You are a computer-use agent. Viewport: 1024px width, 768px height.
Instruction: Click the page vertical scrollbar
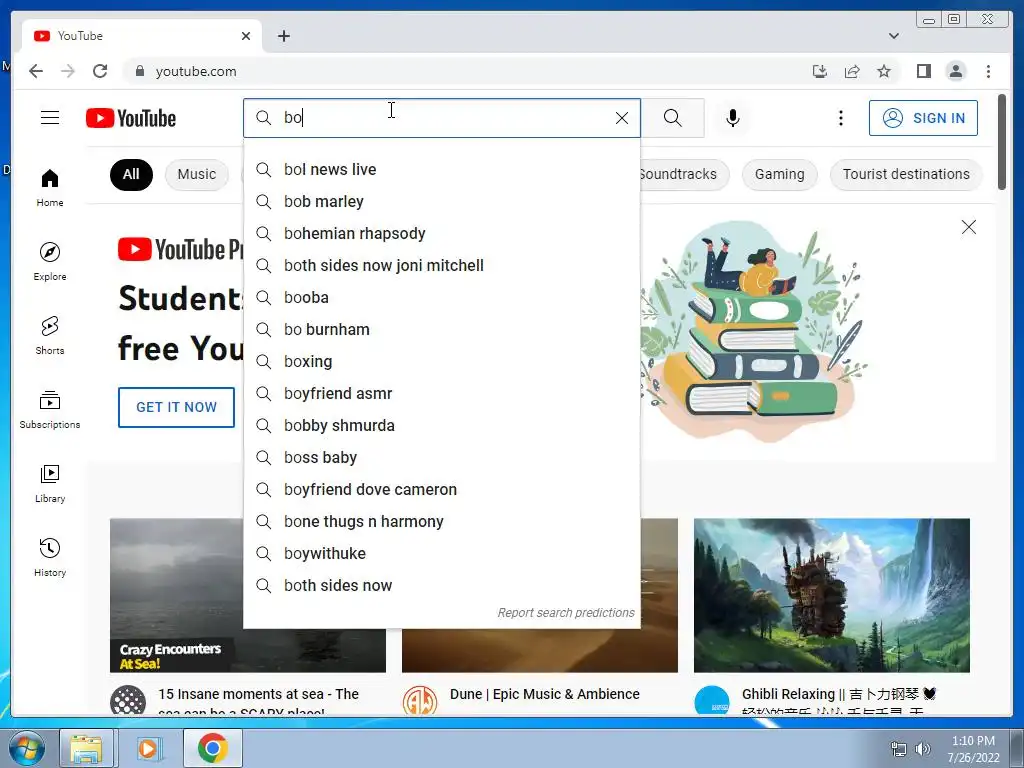pos(1002,142)
